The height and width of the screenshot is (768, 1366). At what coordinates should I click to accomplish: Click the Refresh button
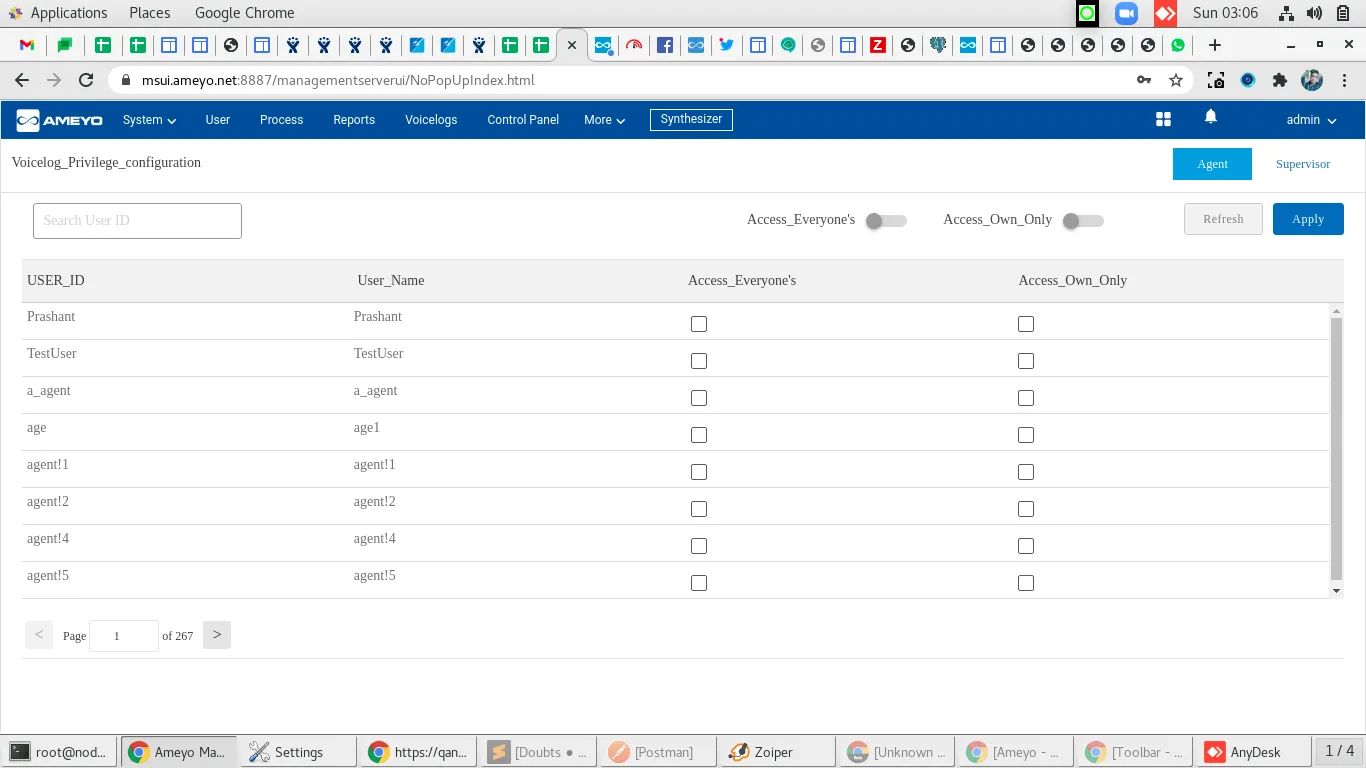pyautogui.click(x=1223, y=219)
